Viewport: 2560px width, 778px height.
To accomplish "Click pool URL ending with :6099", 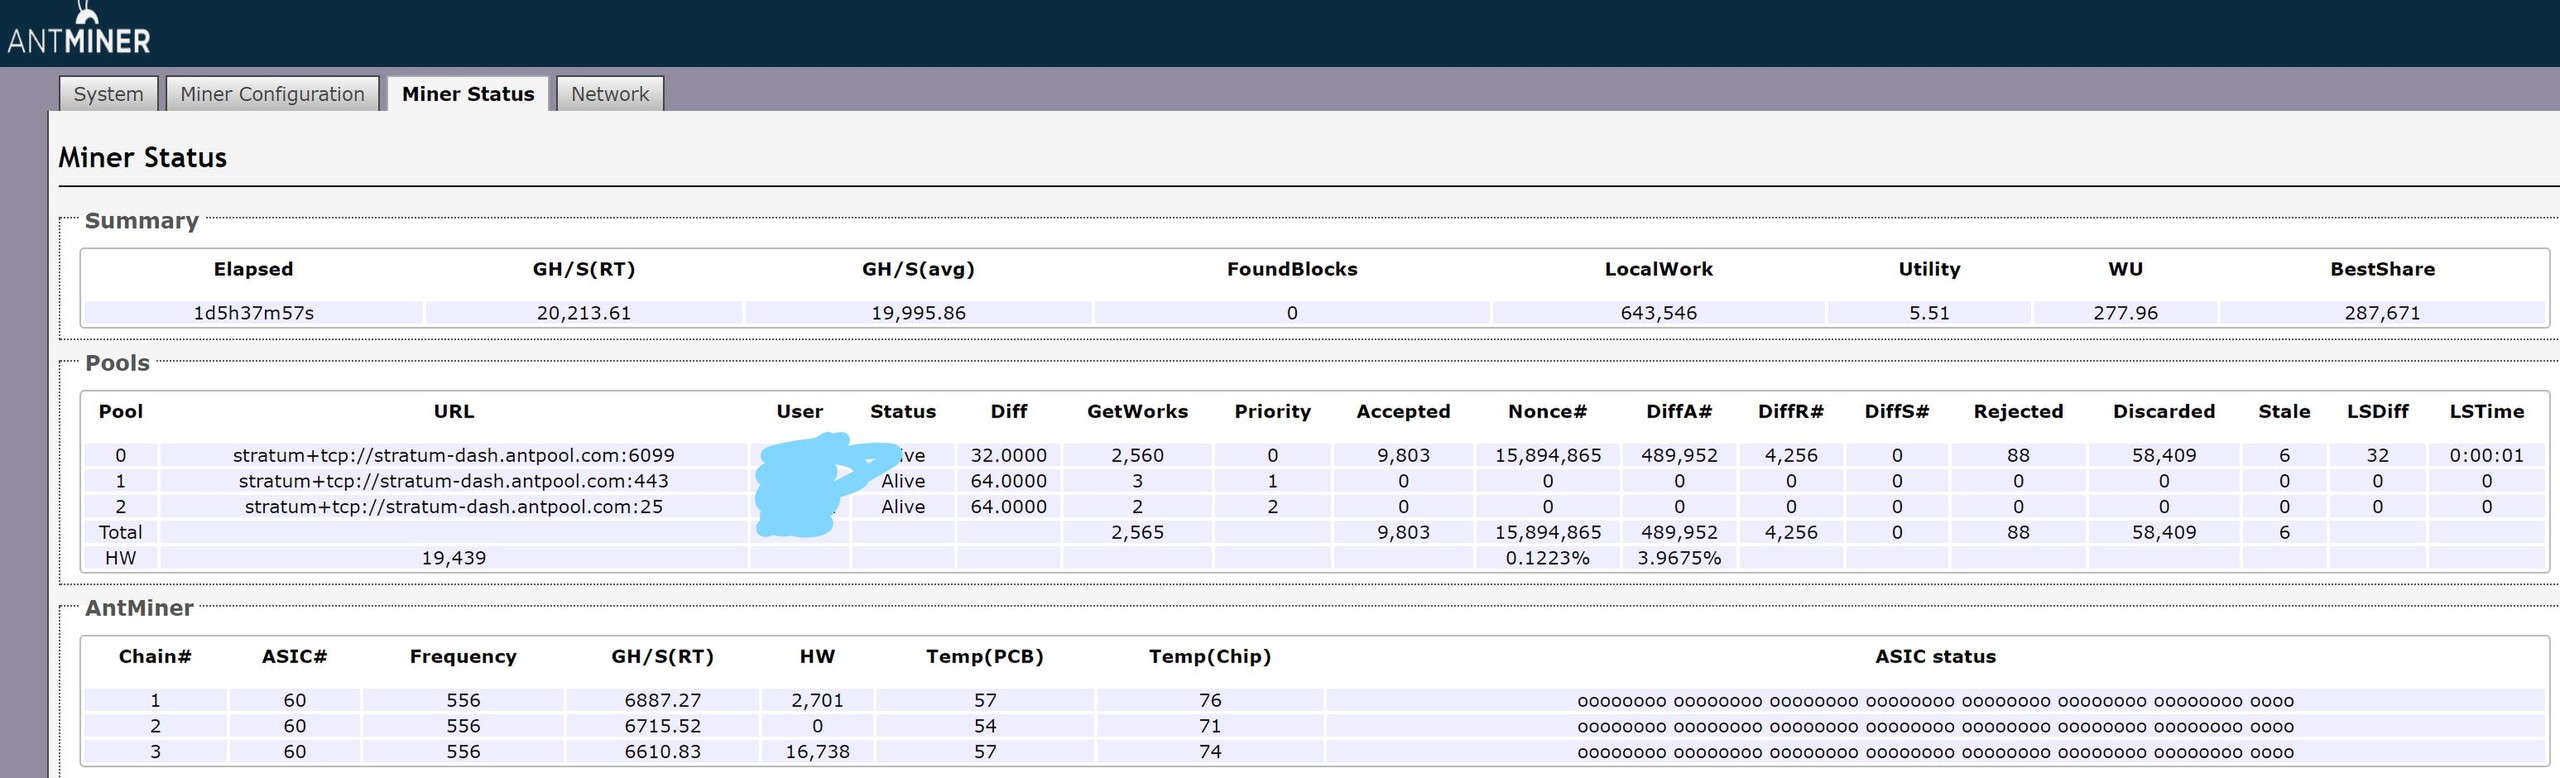I will pyautogui.click(x=454, y=455).
